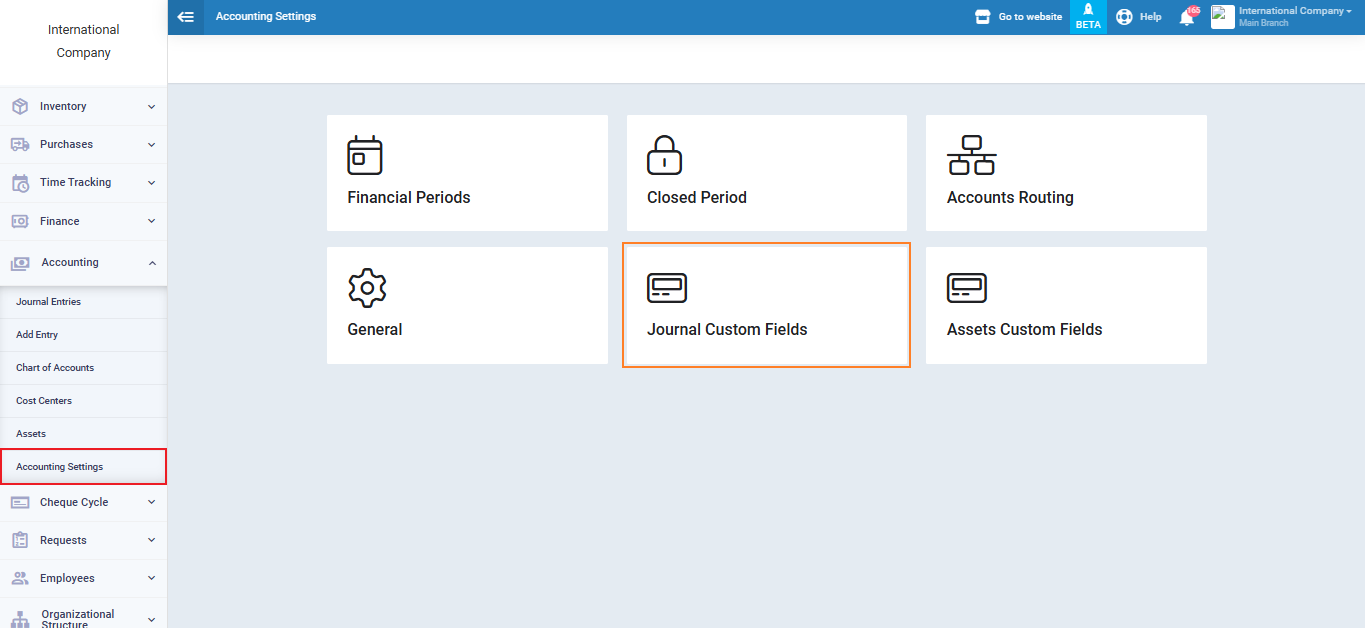This screenshot has height=628, width=1365.
Task: Click the Assets Custom Fields card icon
Action: click(966, 288)
